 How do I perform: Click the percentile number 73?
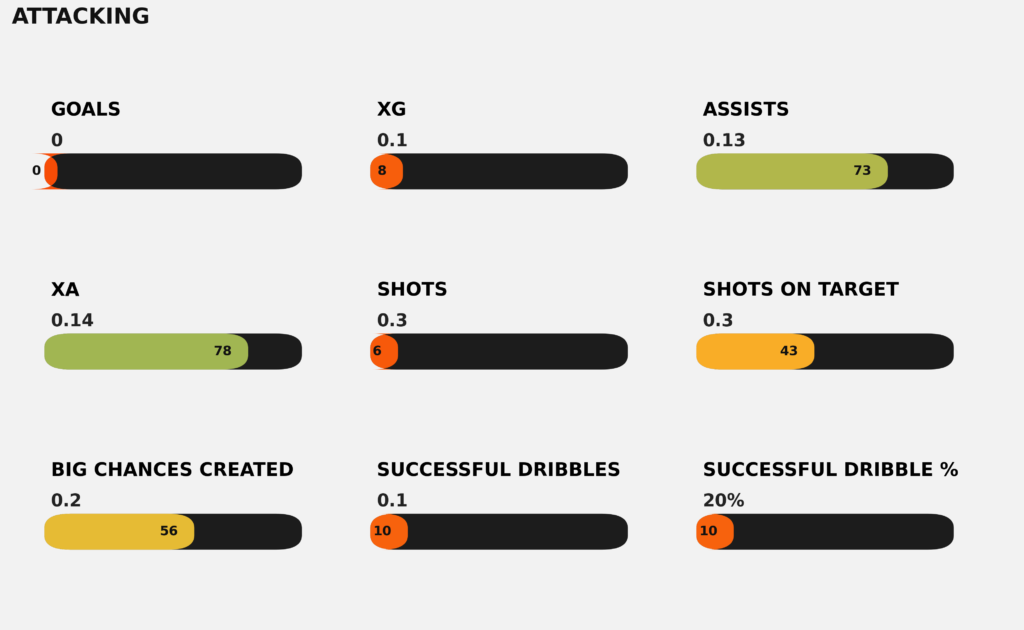click(x=862, y=171)
